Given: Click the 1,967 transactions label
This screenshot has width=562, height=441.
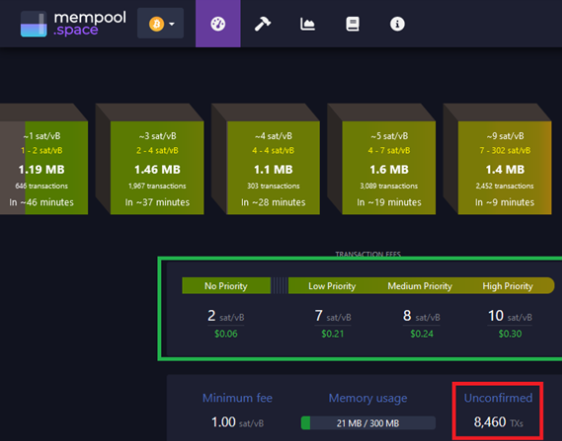Looking at the screenshot, I should (x=157, y=186).
